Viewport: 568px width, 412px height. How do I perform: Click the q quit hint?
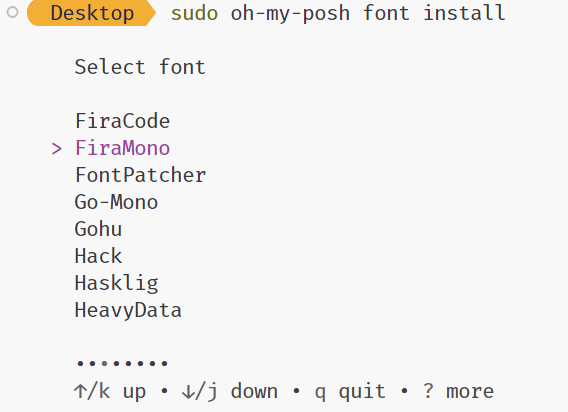point(350,392)
